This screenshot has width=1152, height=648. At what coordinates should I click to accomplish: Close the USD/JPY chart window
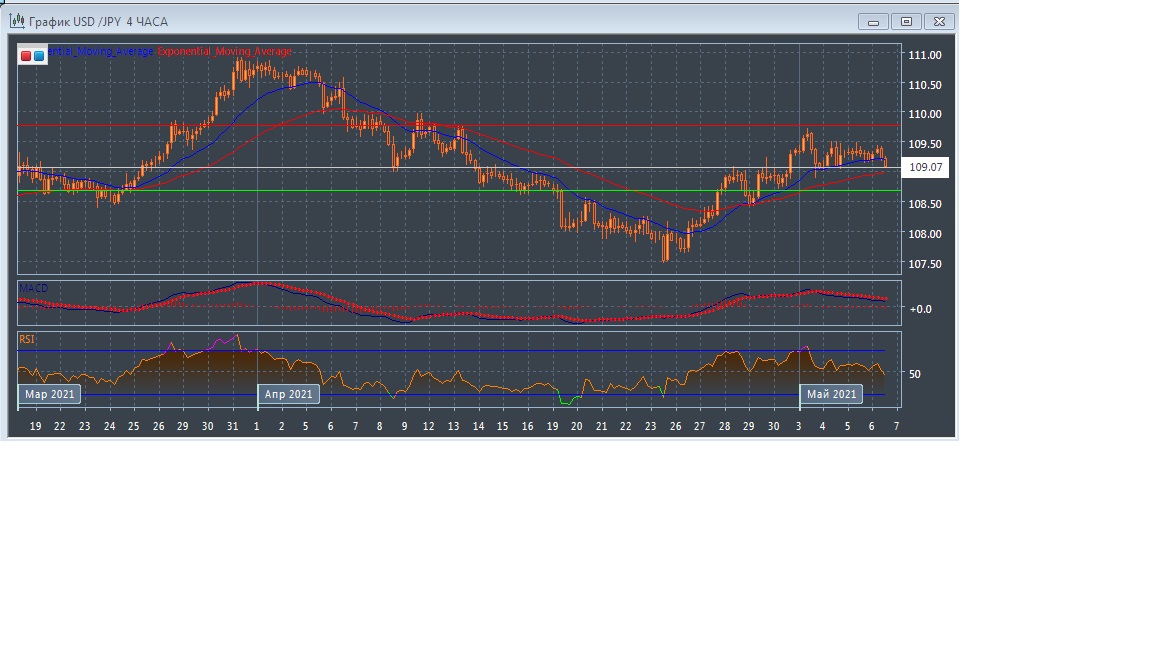pos(939,22)
